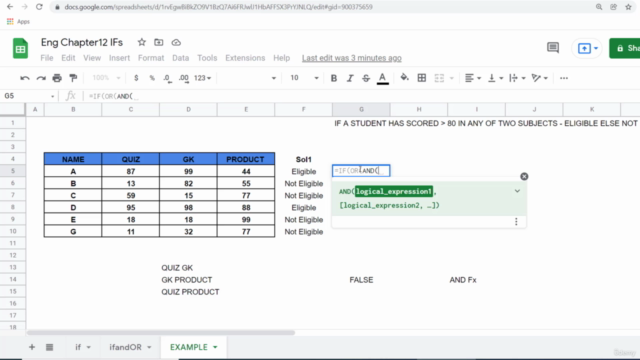The width and height of the screenshot is (640, 360).
Task: Open more number formats 123 dropdown
Action: (x=202, y=78)
